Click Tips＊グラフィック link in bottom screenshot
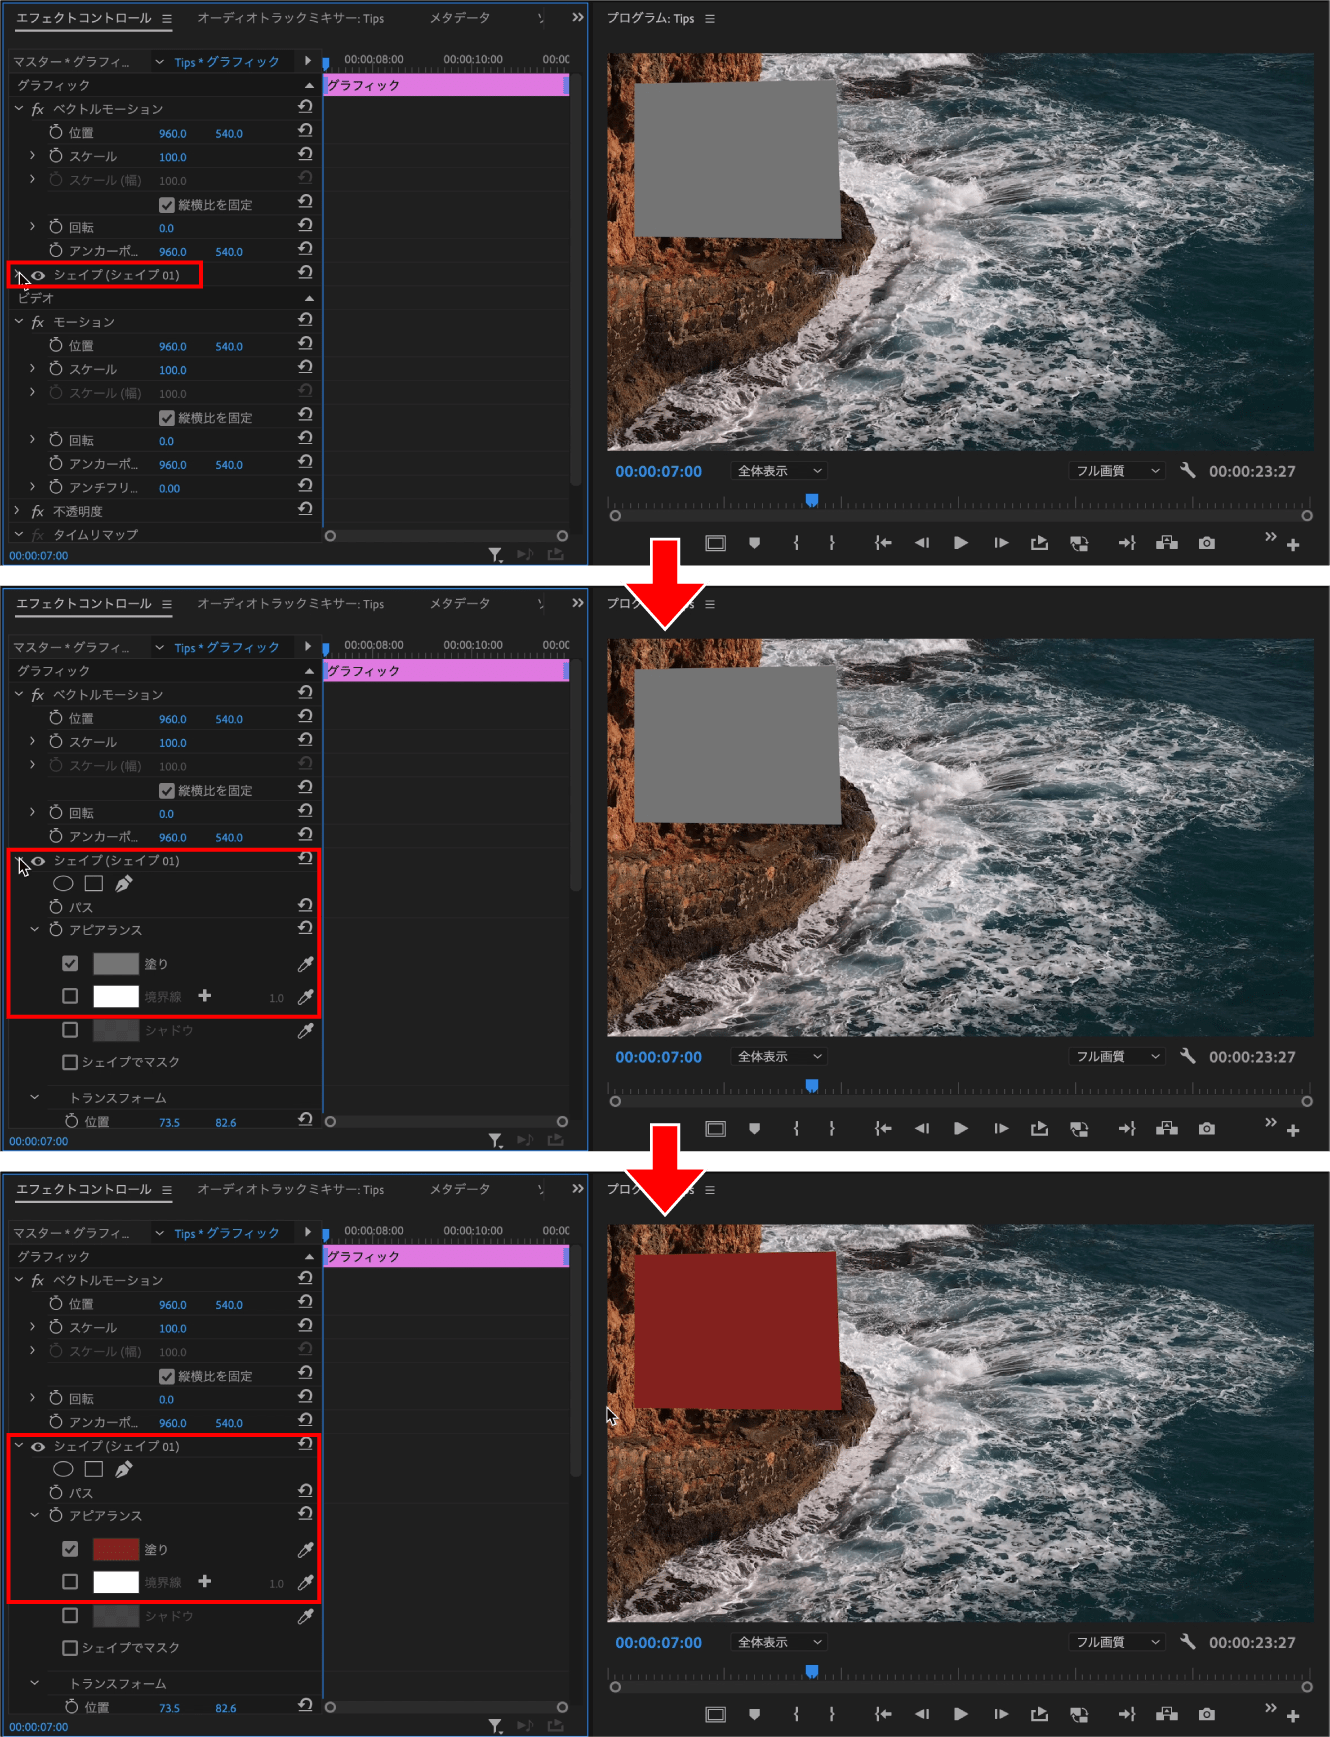 [x=227, y=1233]
